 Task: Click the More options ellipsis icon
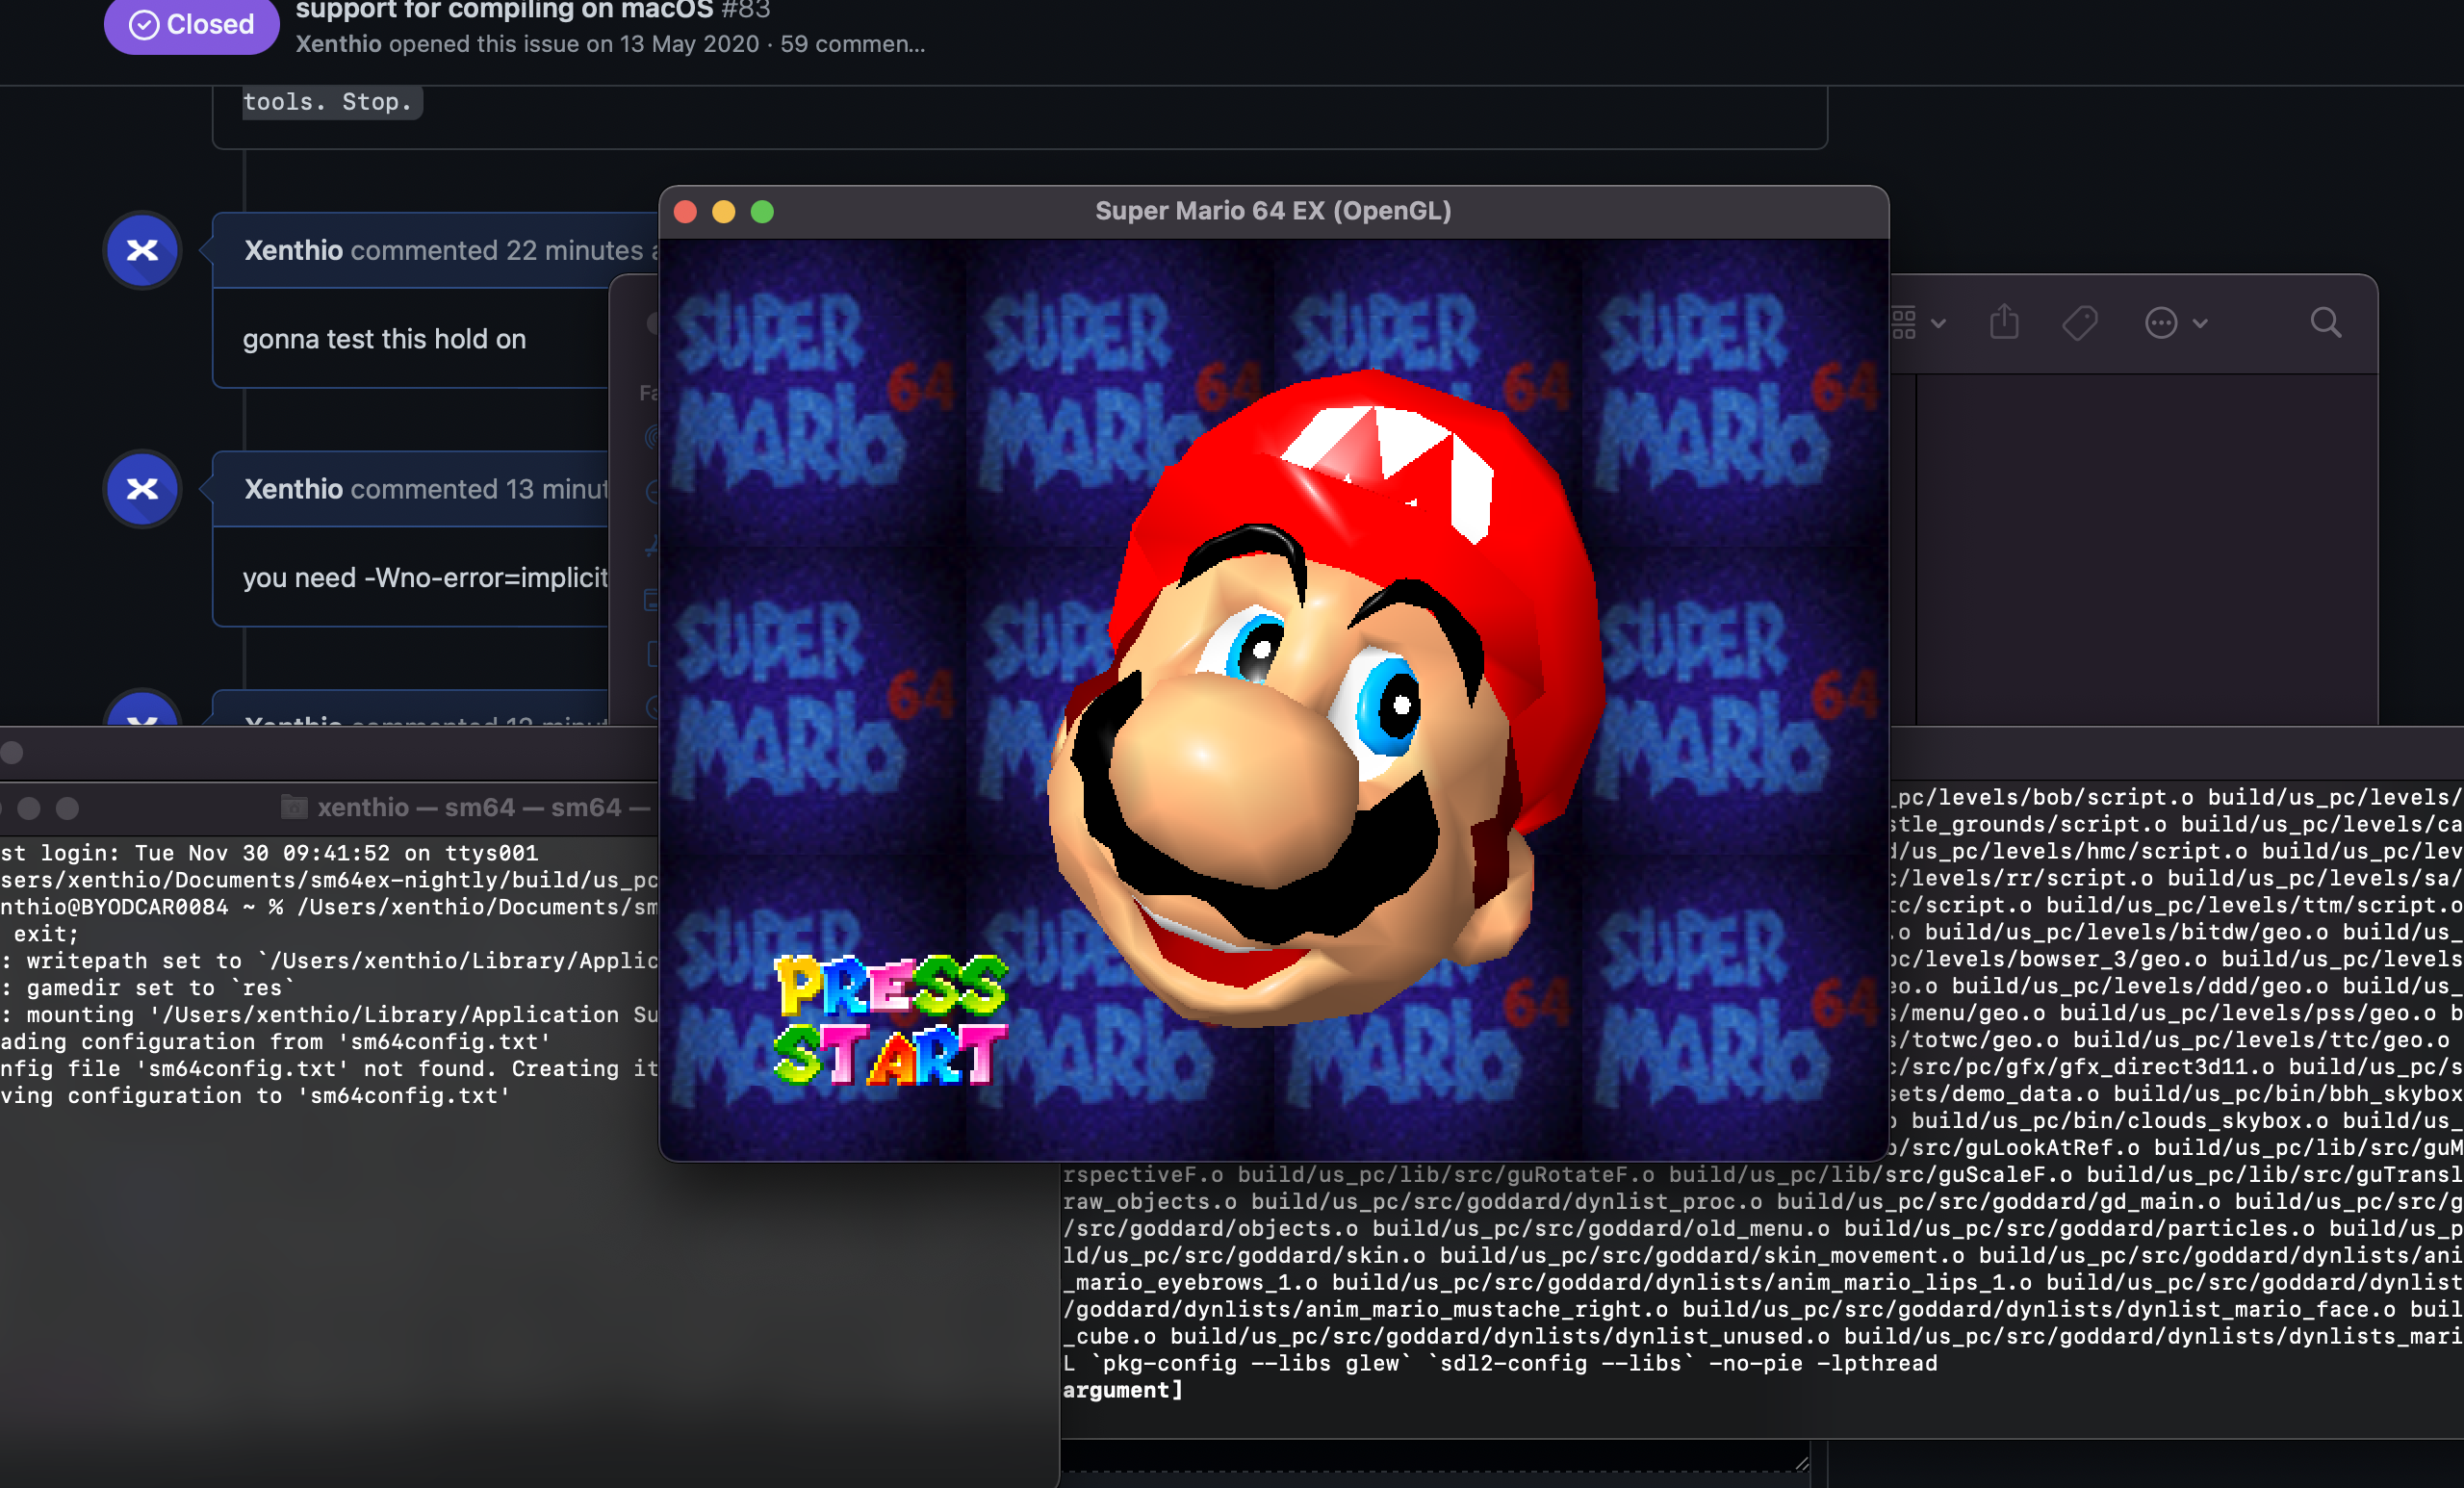pyautogui.click(x=2159, y=321)
